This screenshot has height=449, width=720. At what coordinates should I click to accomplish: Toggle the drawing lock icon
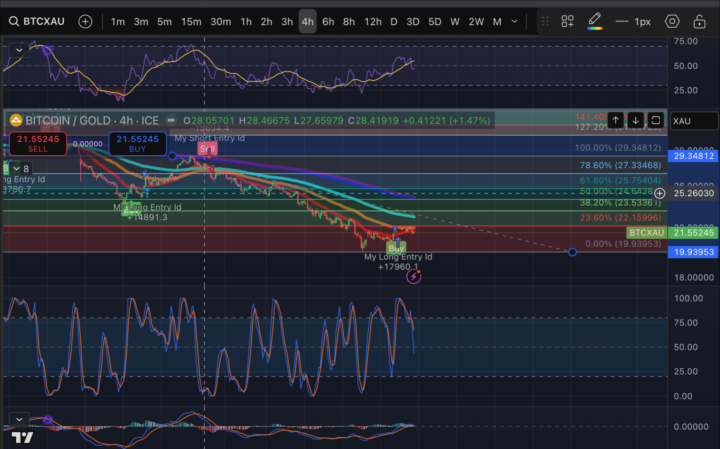[699, 21]
